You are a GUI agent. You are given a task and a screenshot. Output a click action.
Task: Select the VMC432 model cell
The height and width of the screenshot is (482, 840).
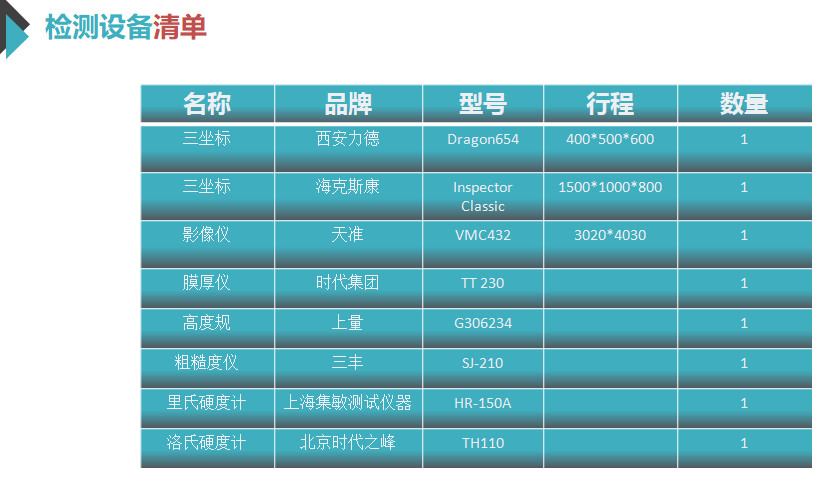click(x=483, y=236)
